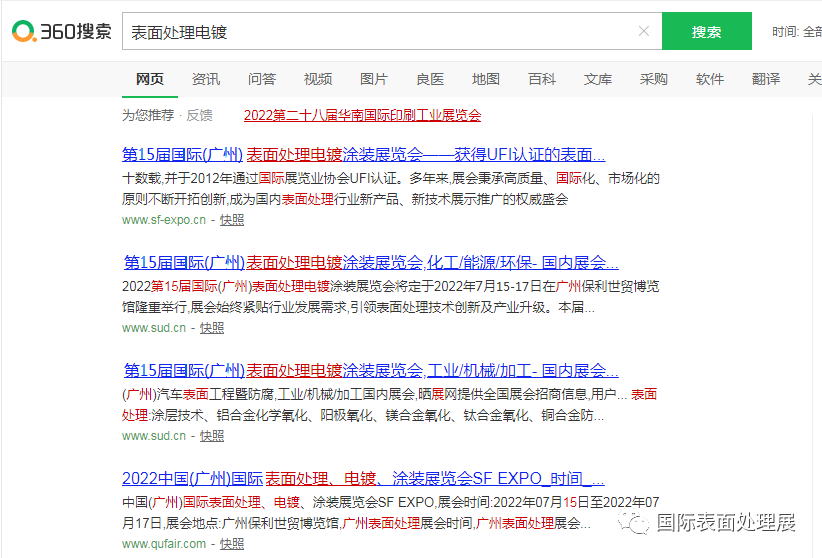Open the 地图 tab
Screen dimensions: 822x558
pos(485,79)
